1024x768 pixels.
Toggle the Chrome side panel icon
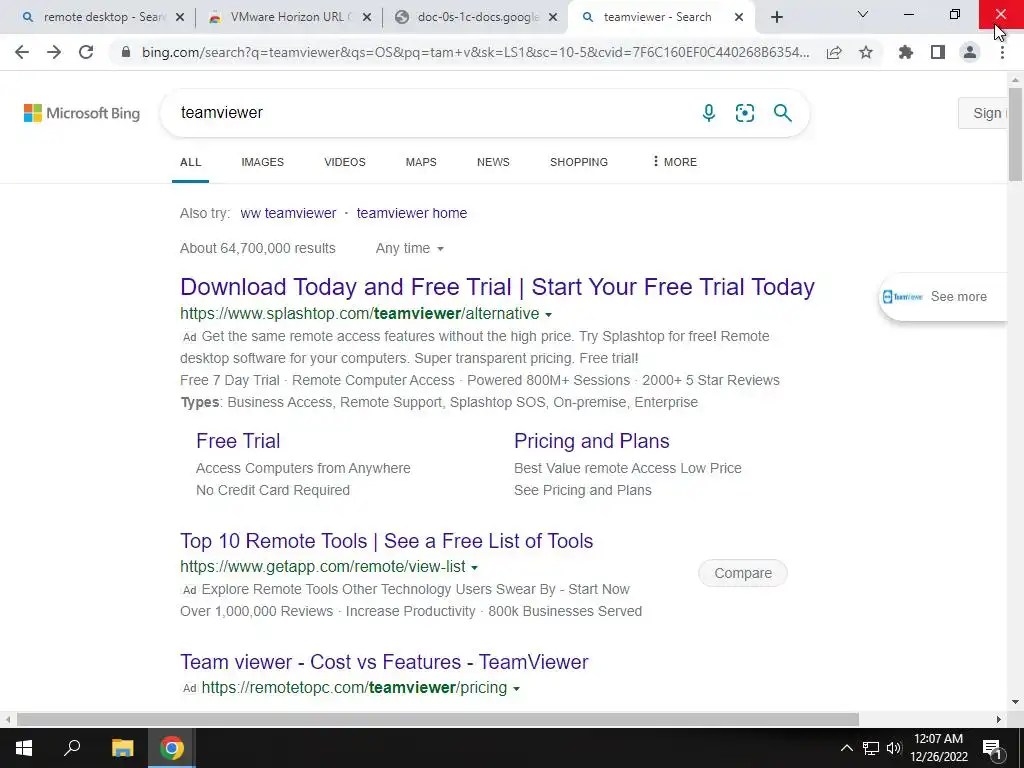[x=938, y=52]
